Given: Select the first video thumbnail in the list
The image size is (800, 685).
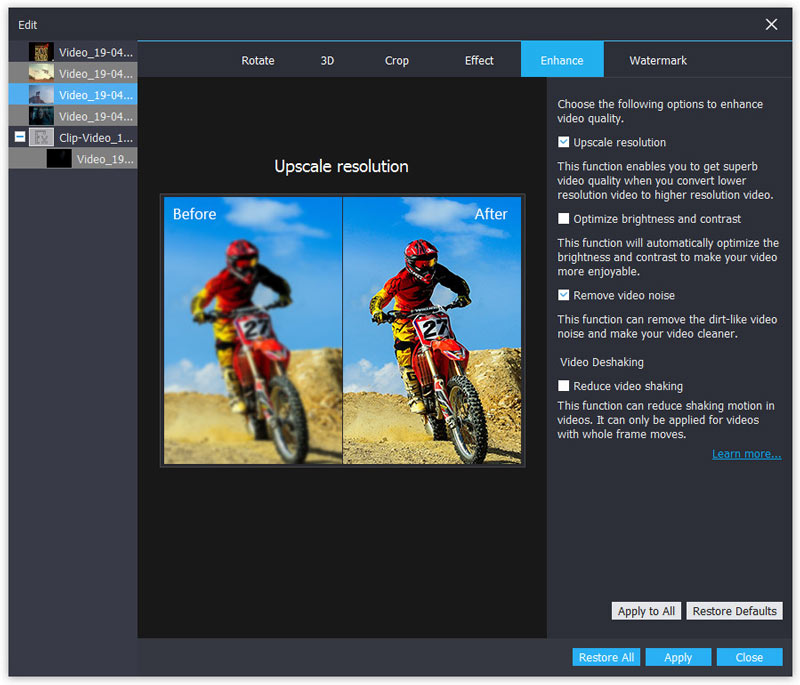Looking at the screenshot, I should pos(41,52).
